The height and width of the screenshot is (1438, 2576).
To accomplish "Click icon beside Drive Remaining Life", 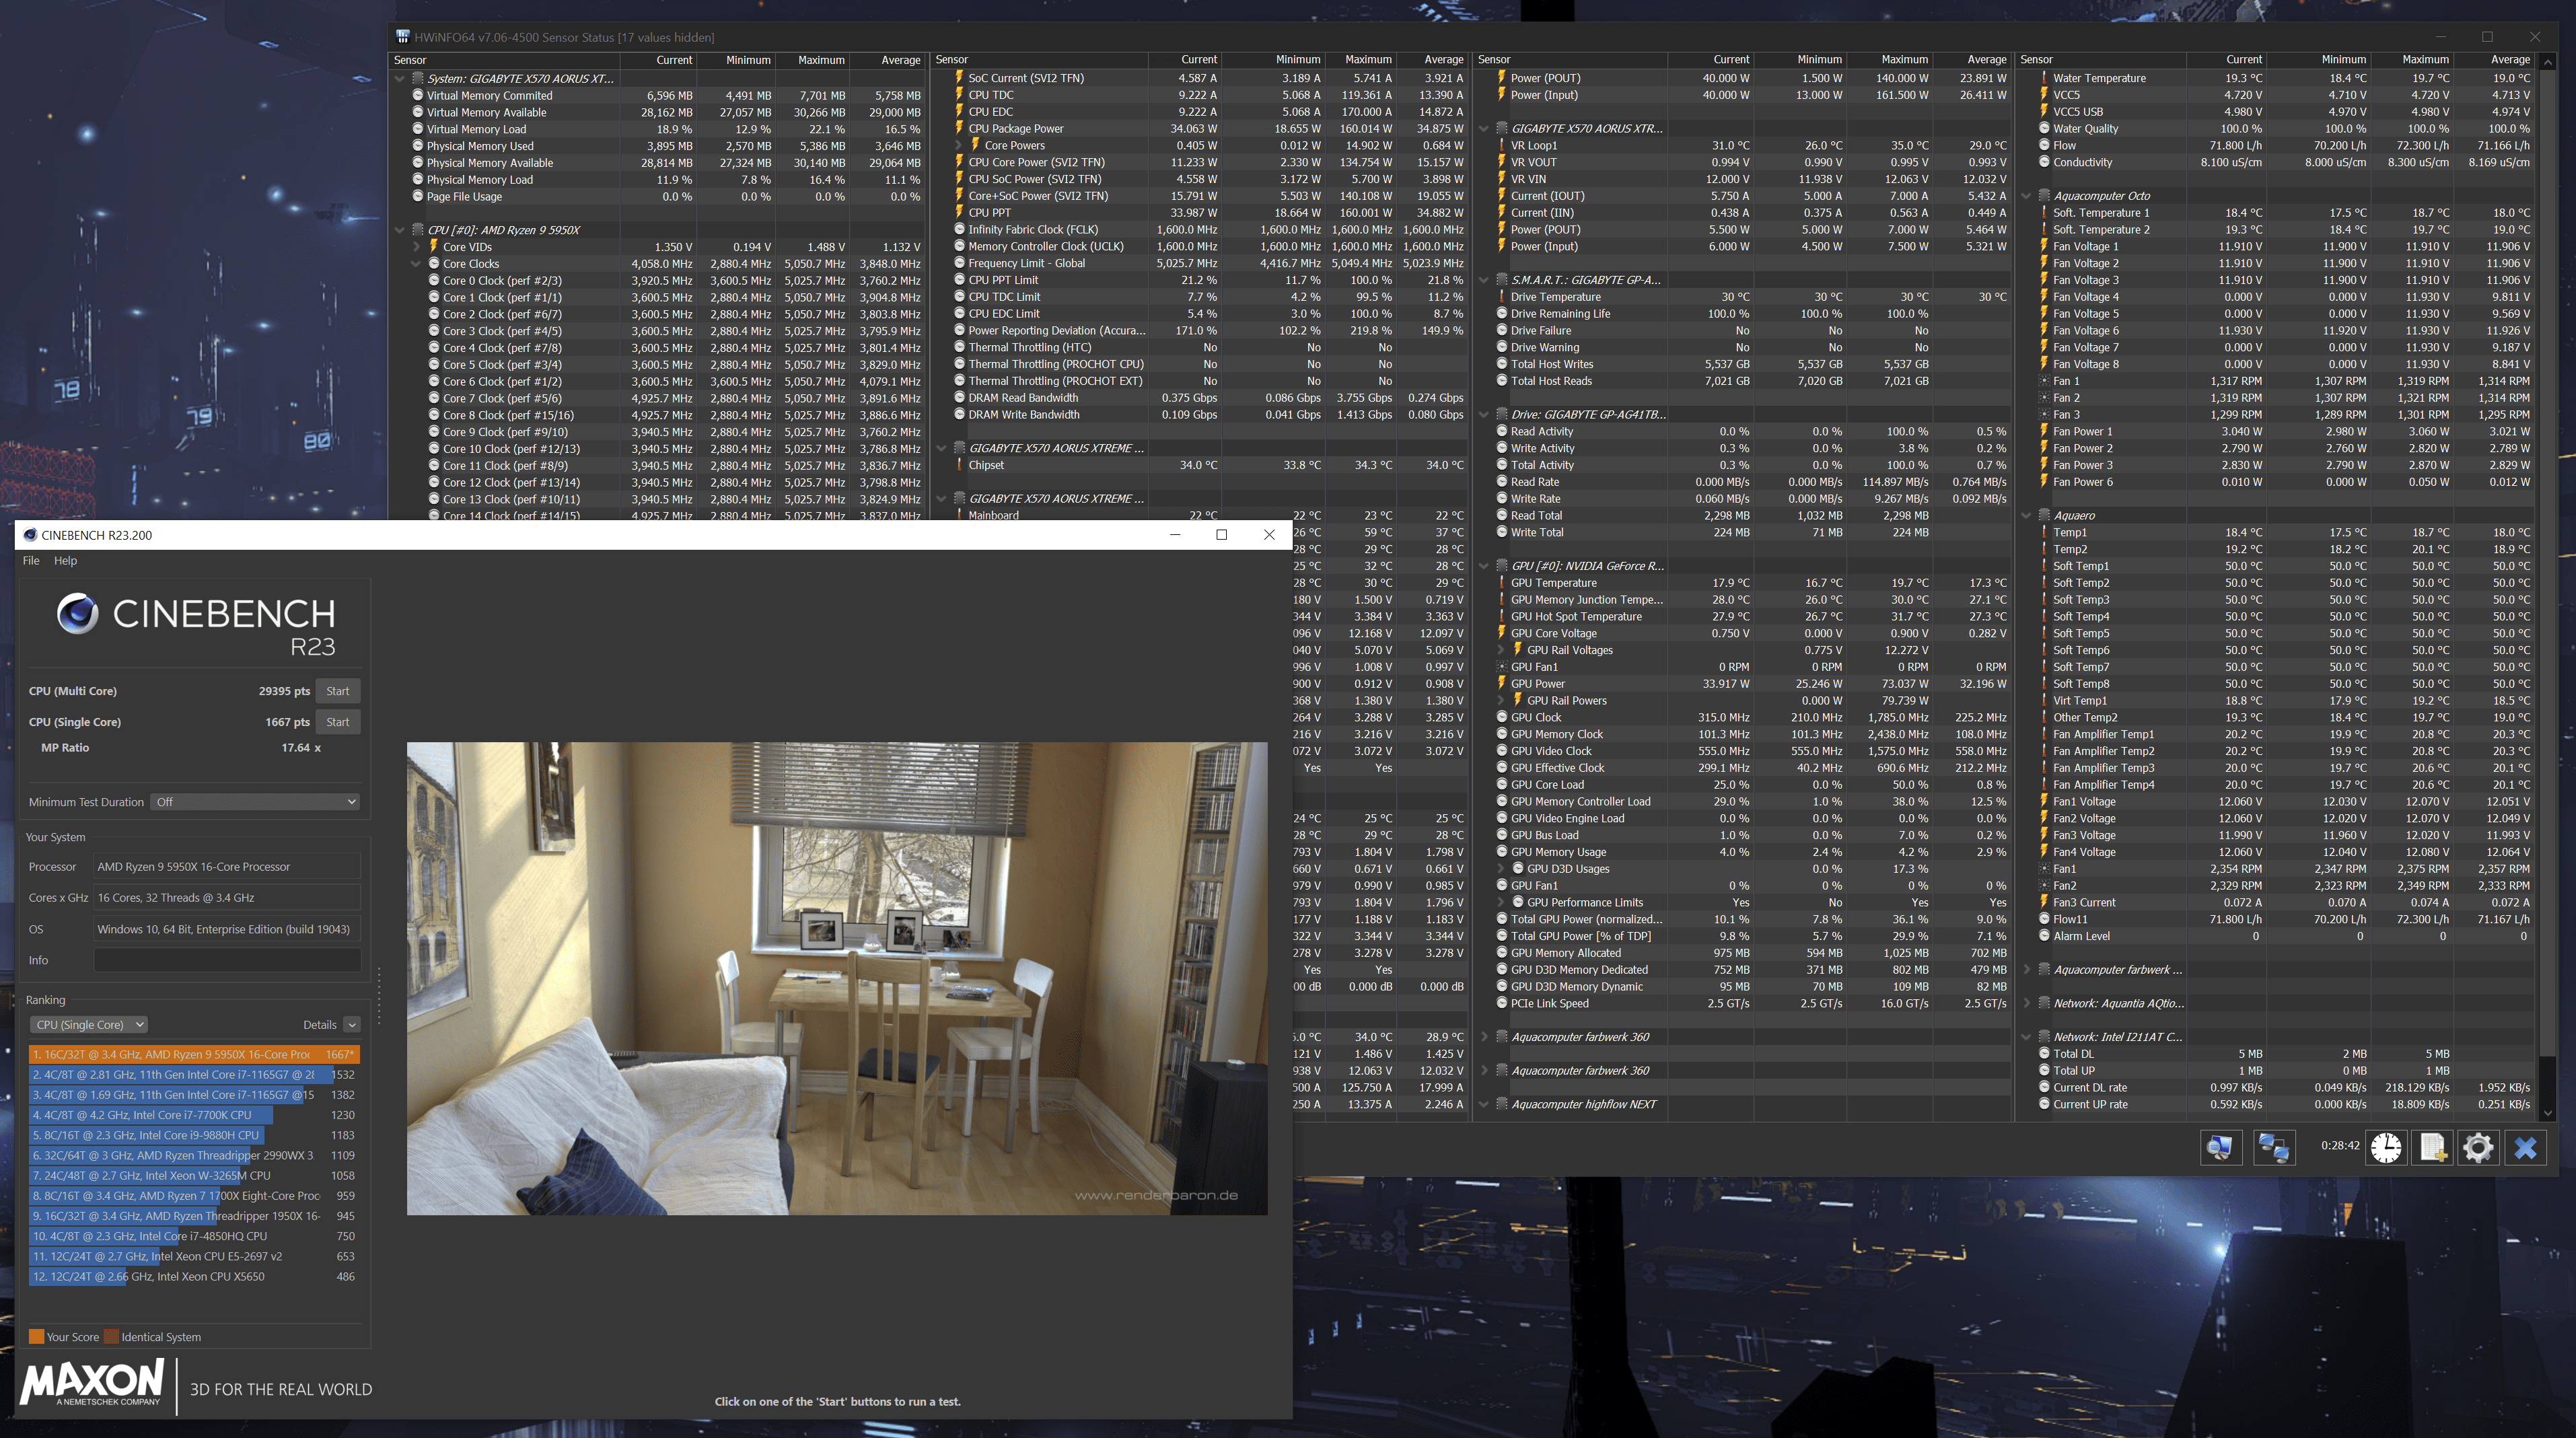I will pyautogui.click(x=1501, y=314).
